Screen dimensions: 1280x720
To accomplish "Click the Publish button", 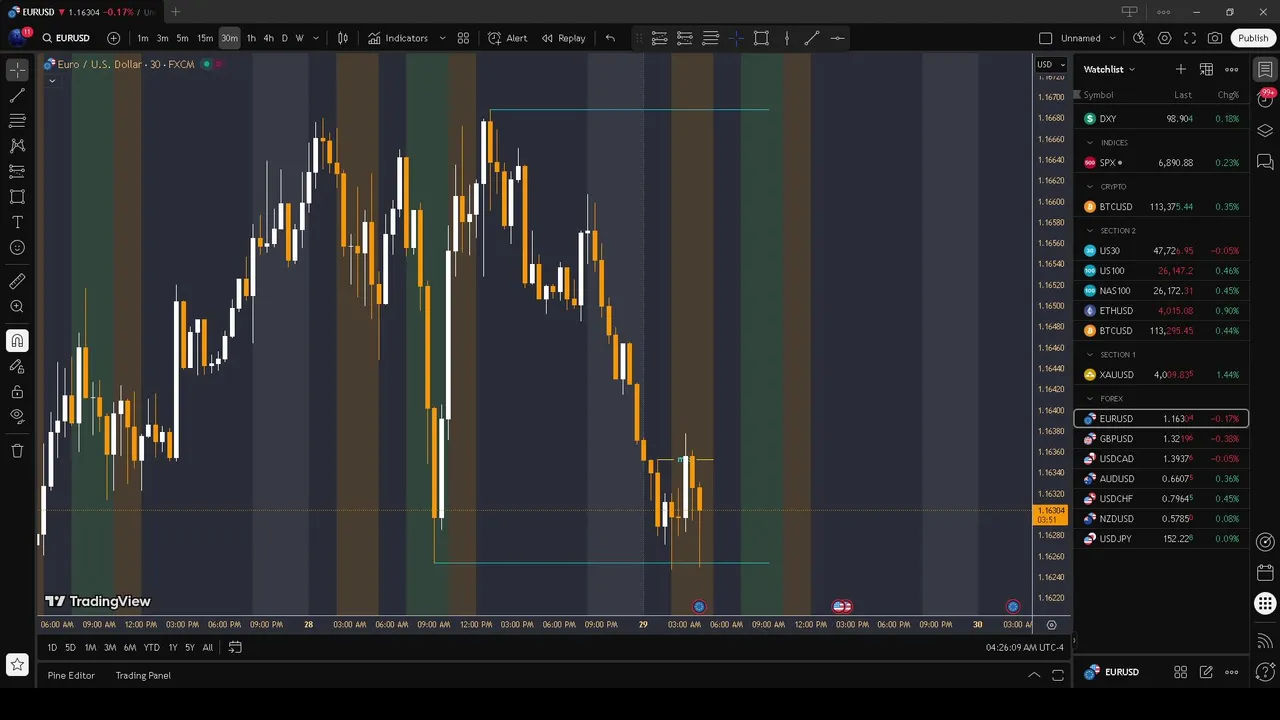I will coord(1253,38).
